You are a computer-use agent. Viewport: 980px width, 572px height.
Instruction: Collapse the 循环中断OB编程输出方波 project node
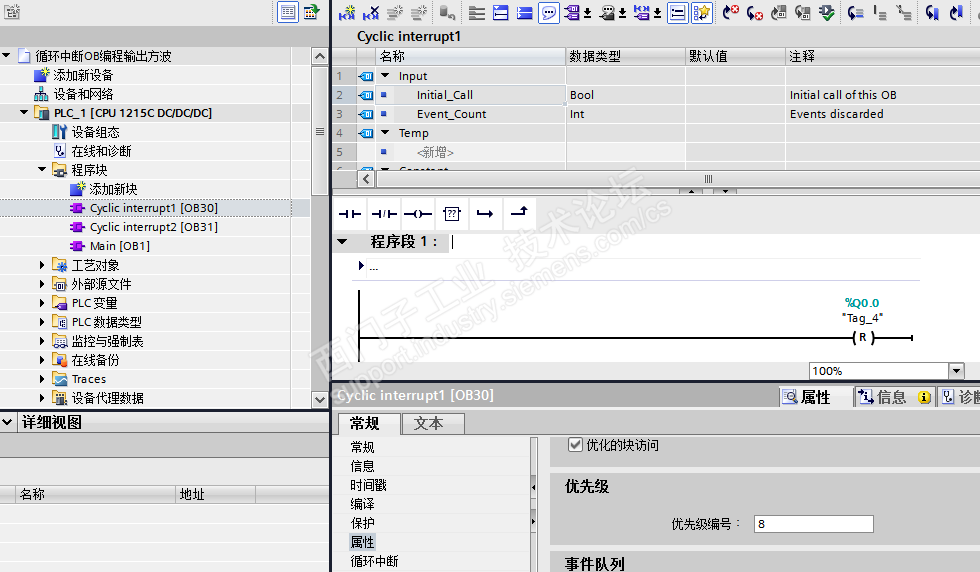6,56
